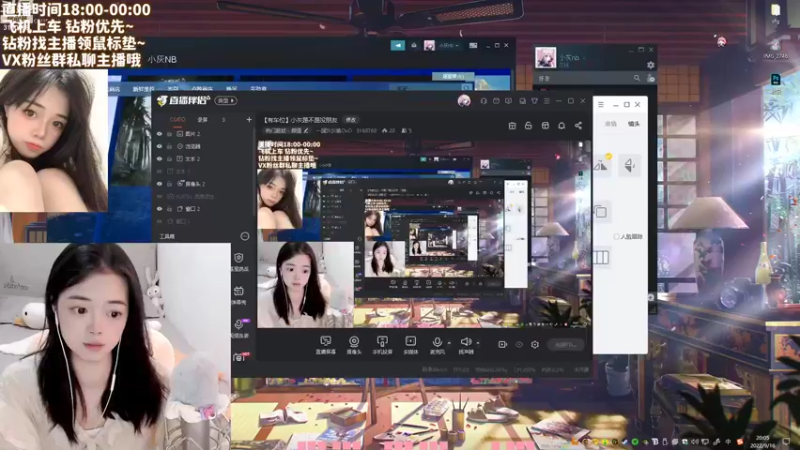Viewport: 800px width, 450px height.
Task: Click teal back arrow button in rear window
Action: [x=398, y=45]
